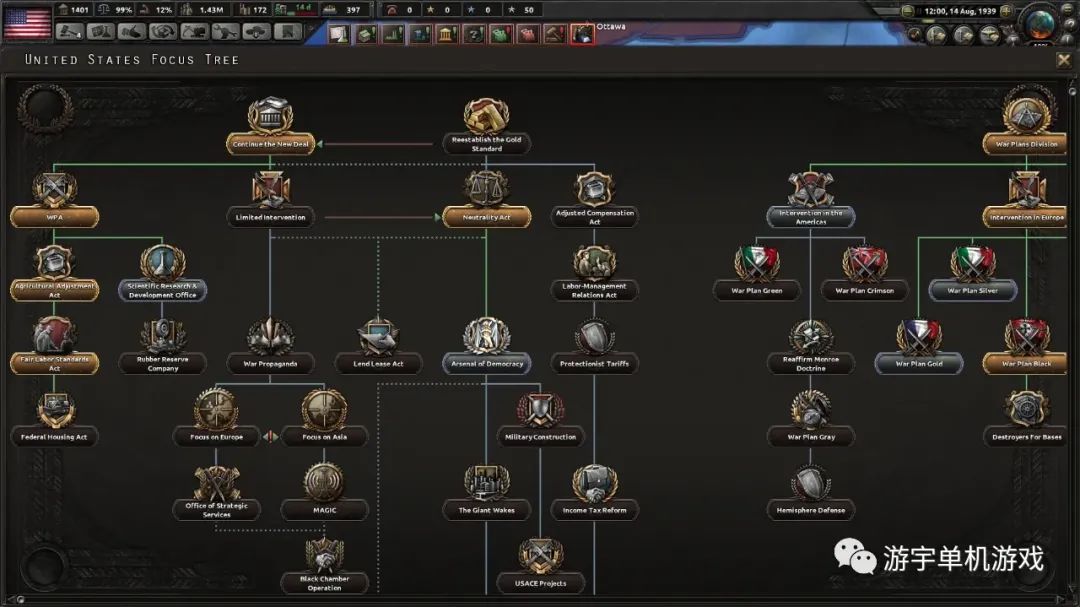The height and width of the screenshot is (607, 1080).
Task: Click the bottom horizontal scrollbar handle
Action: [x=21, y=599]
